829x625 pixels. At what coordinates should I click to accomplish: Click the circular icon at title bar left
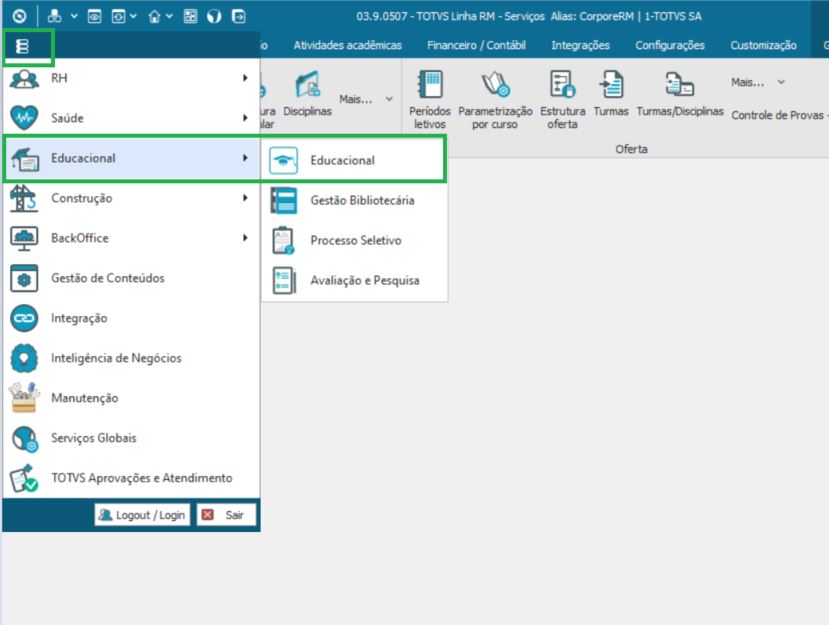point(20,16)
